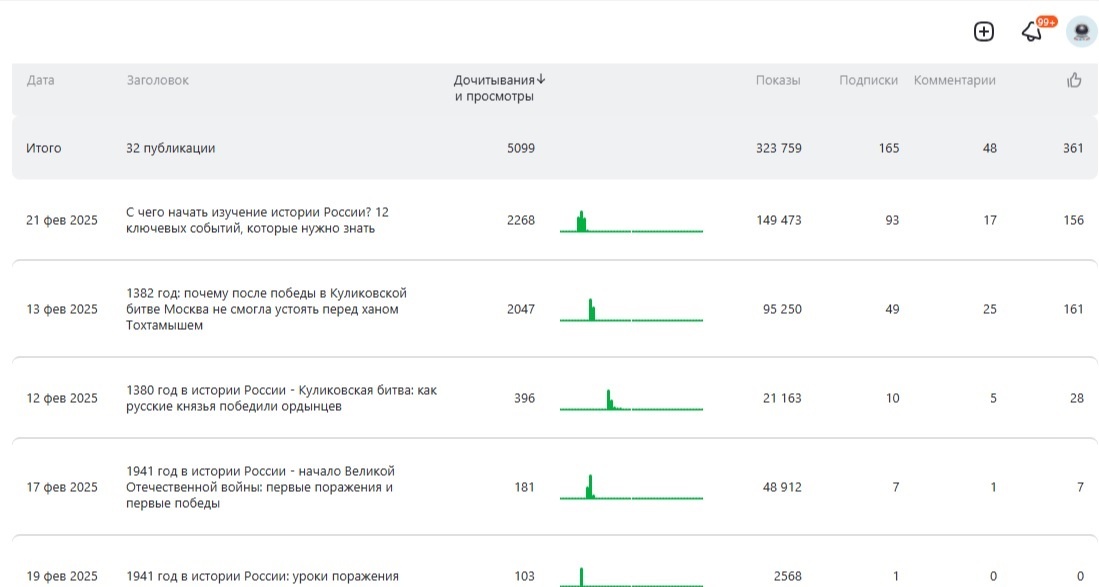1099x587 pixels.
Task: Click likes value 28
Action: 1077,398
